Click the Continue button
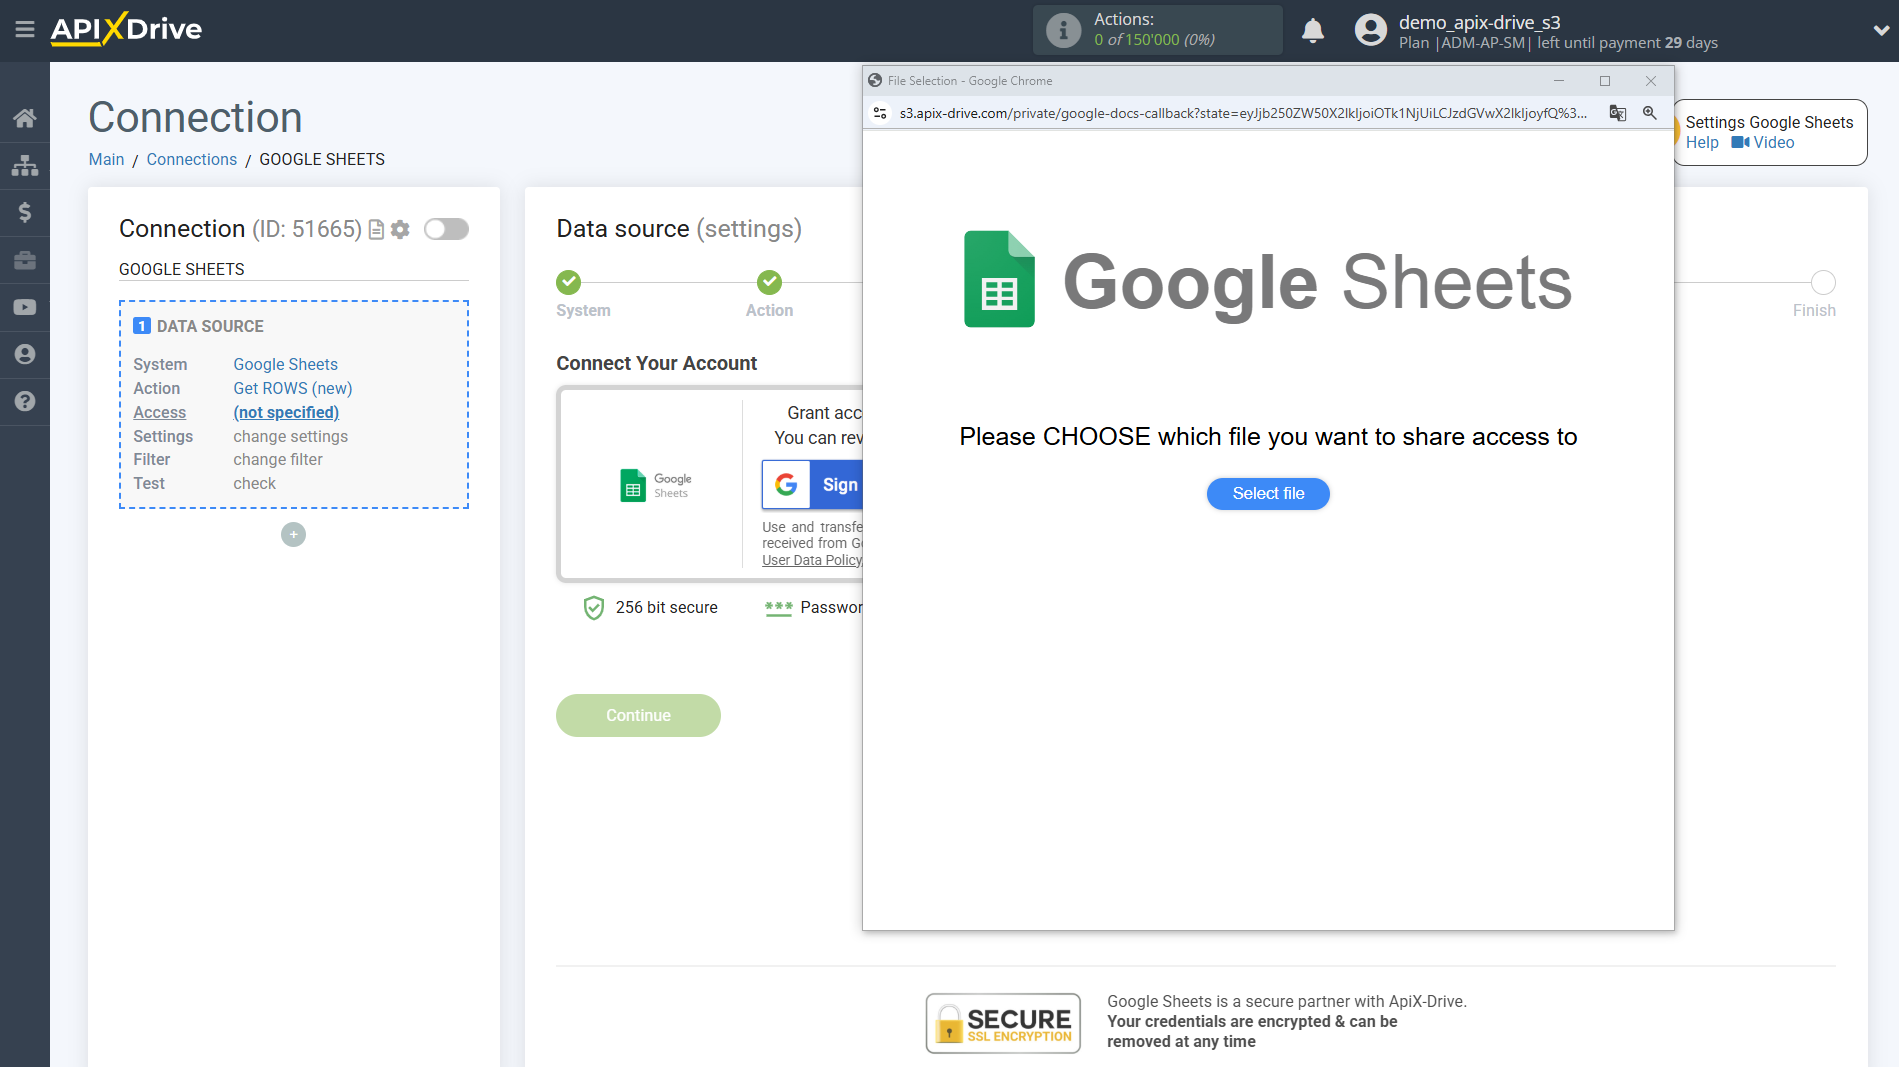1899x1067 pixels. (638, 716)
